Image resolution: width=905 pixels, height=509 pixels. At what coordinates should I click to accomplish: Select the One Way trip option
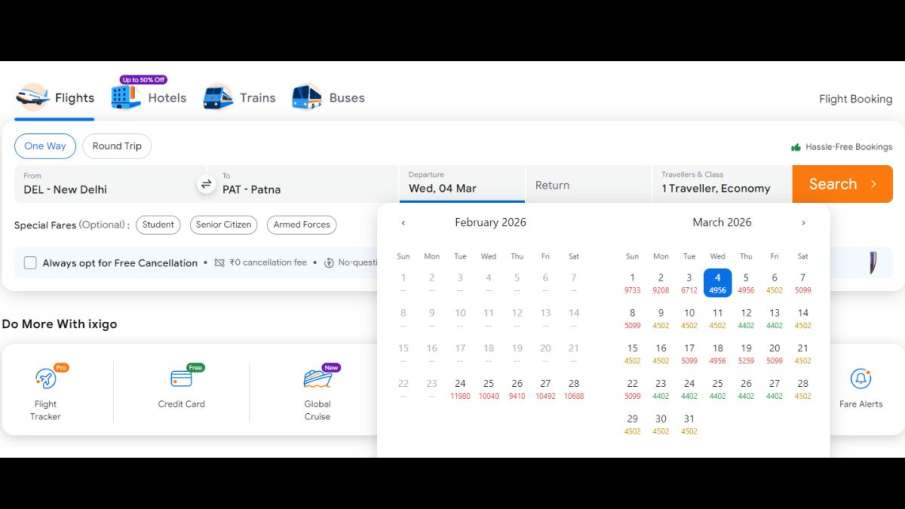[45, 146]
